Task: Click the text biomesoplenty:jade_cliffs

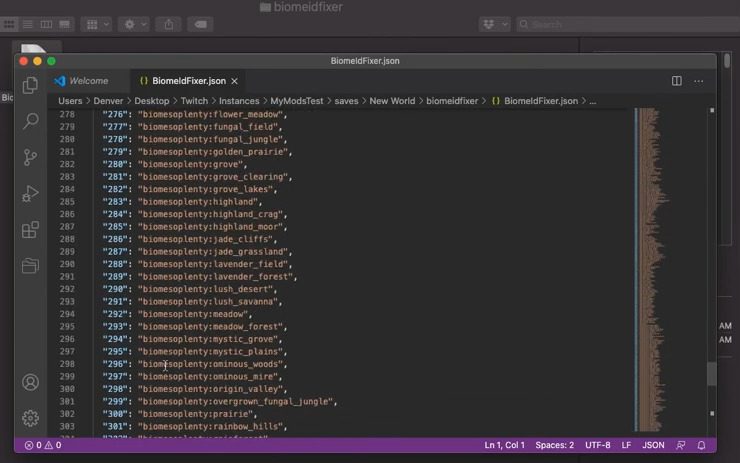Action: pos(207,239)
